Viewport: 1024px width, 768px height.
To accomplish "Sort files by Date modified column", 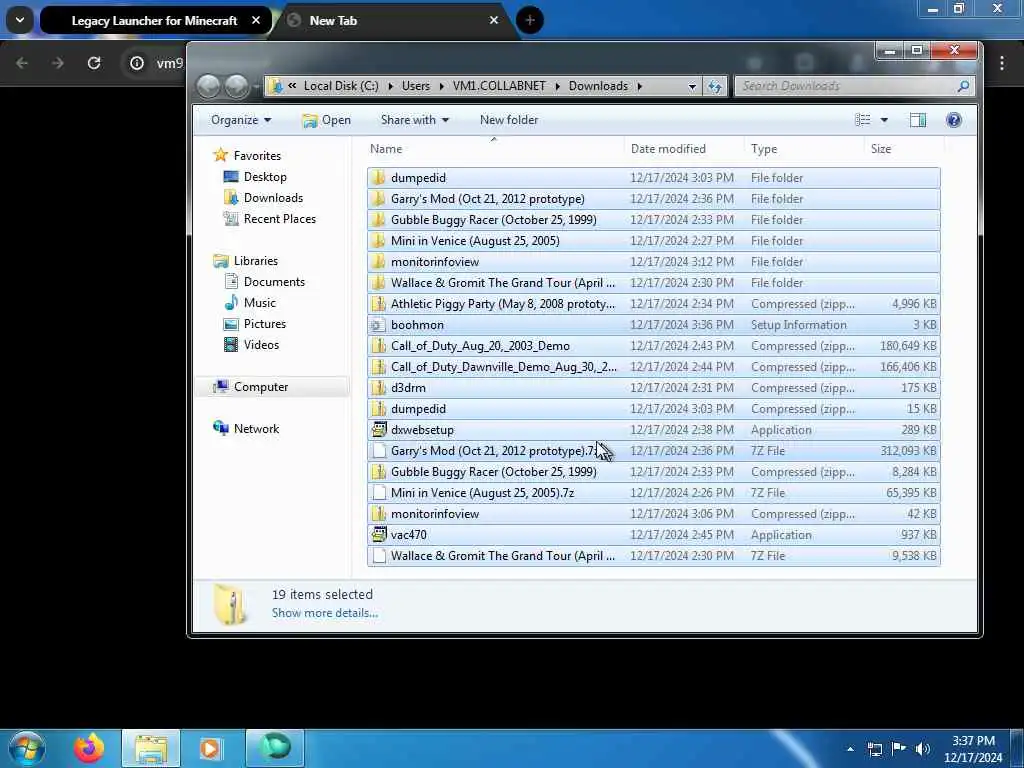I will click(682, 149).
